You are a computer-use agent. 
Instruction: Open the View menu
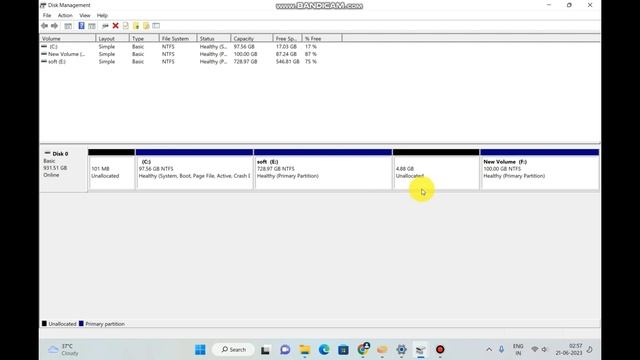(x=85, y=16)
